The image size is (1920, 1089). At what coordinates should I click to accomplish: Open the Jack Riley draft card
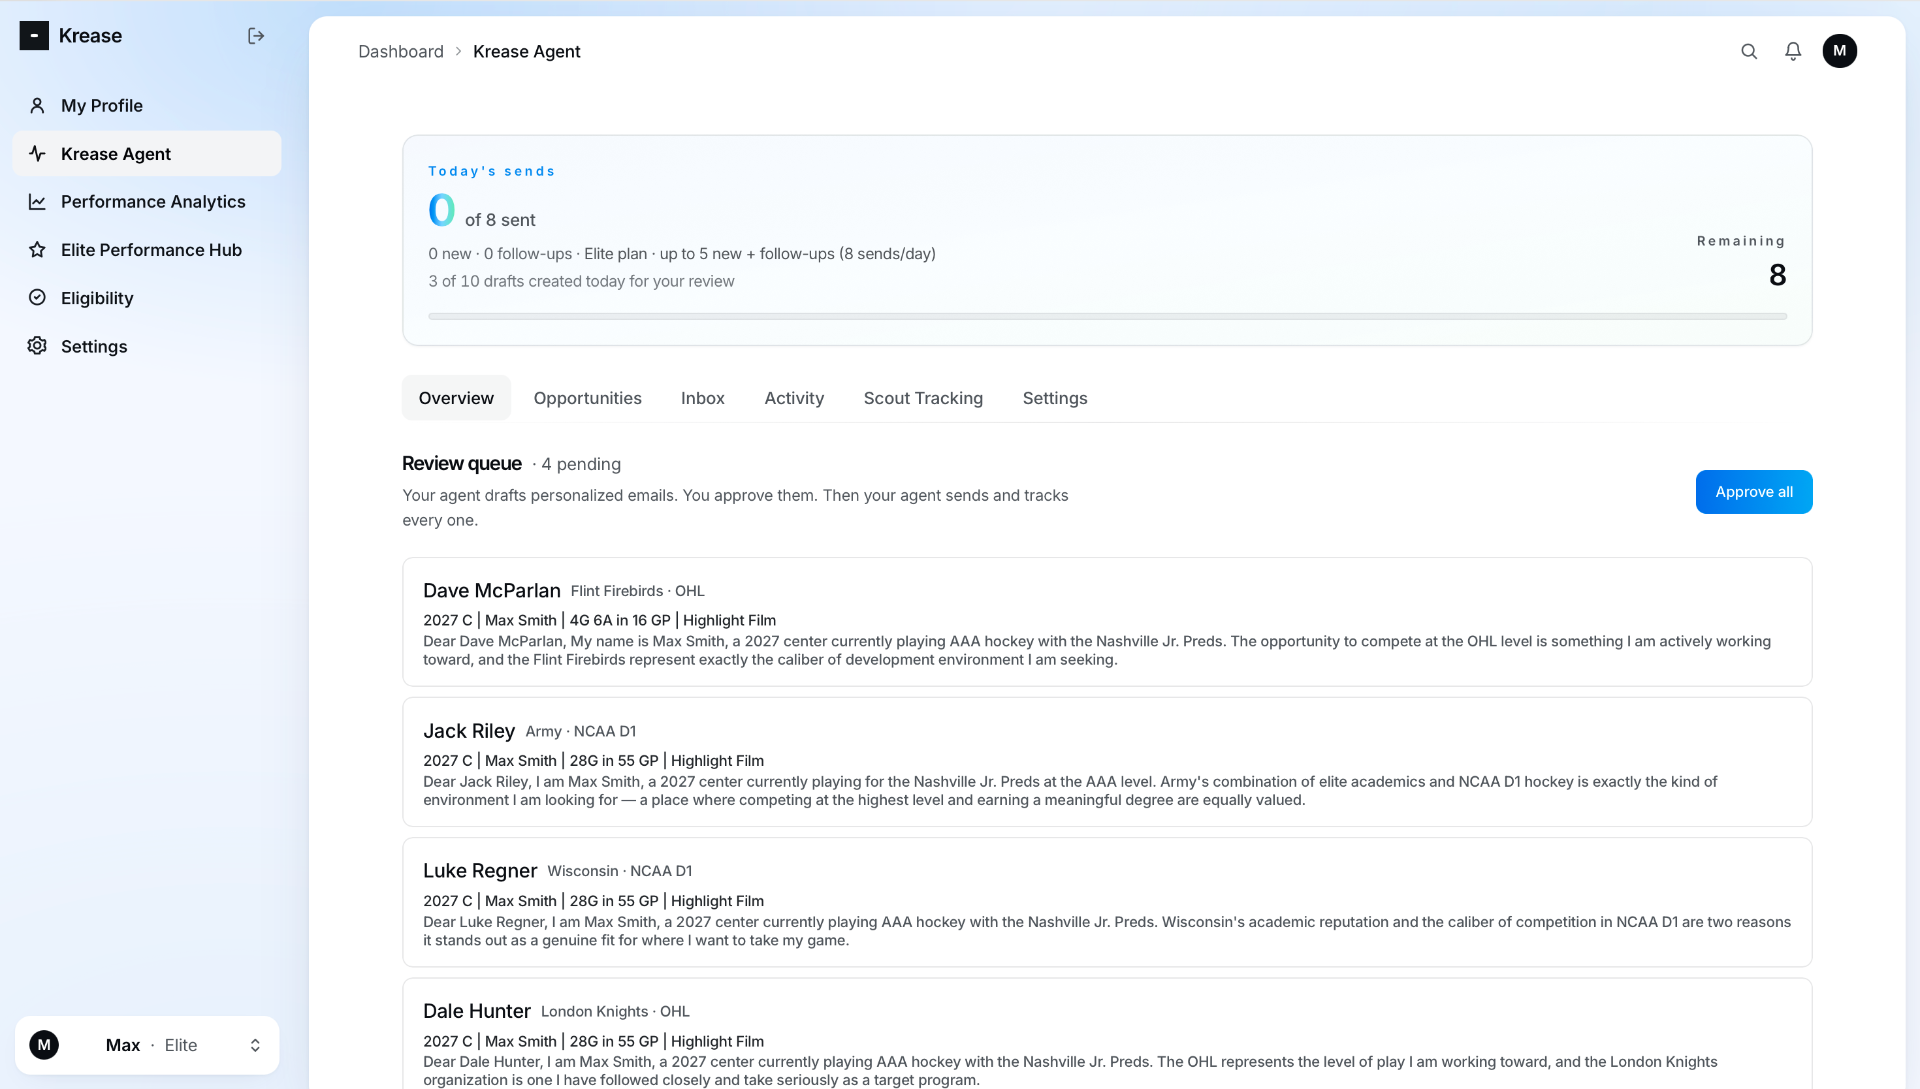pyautogui.click(x=1107, y=762)
